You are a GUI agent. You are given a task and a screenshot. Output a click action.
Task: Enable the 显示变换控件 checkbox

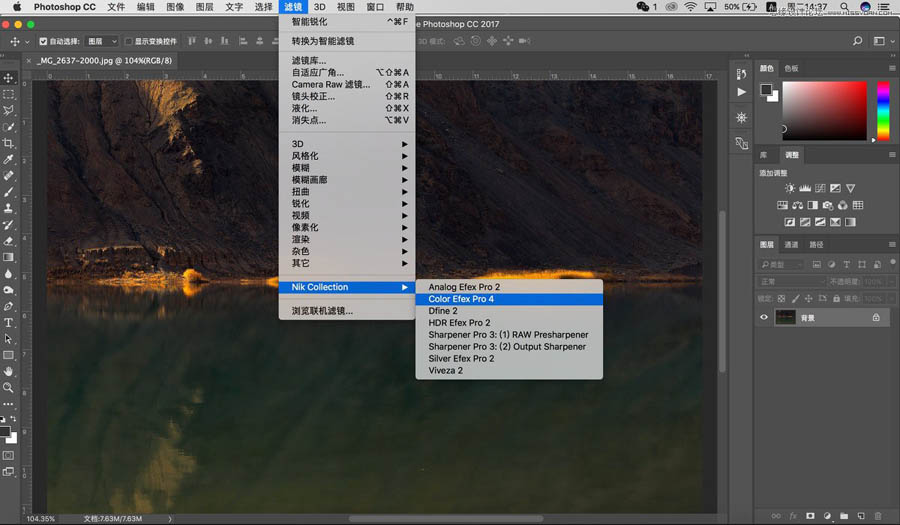pyautogui.click(x=128, y=41)
